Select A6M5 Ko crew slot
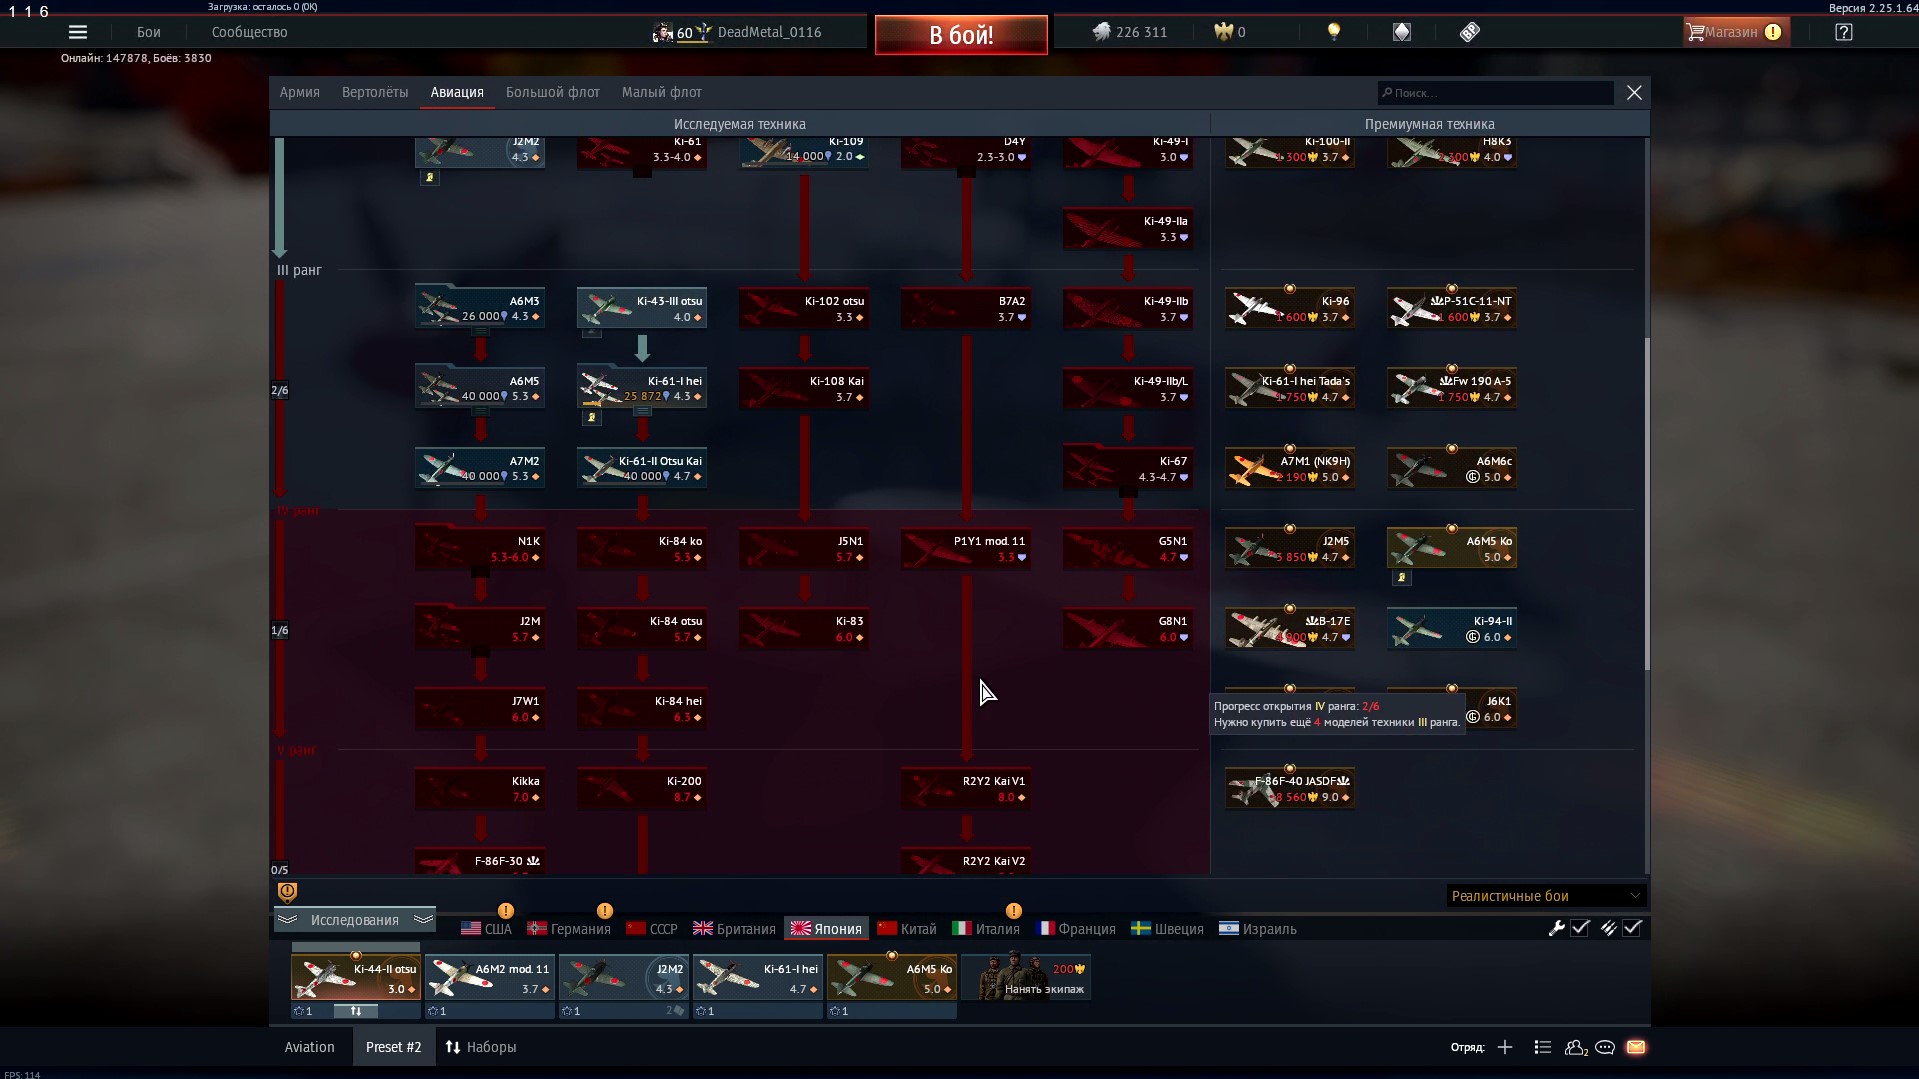 (x=892, y=978)
